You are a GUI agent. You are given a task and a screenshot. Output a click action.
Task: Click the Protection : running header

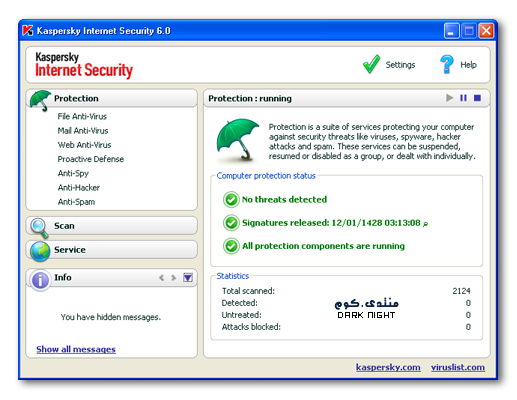[x=250, y=98]
